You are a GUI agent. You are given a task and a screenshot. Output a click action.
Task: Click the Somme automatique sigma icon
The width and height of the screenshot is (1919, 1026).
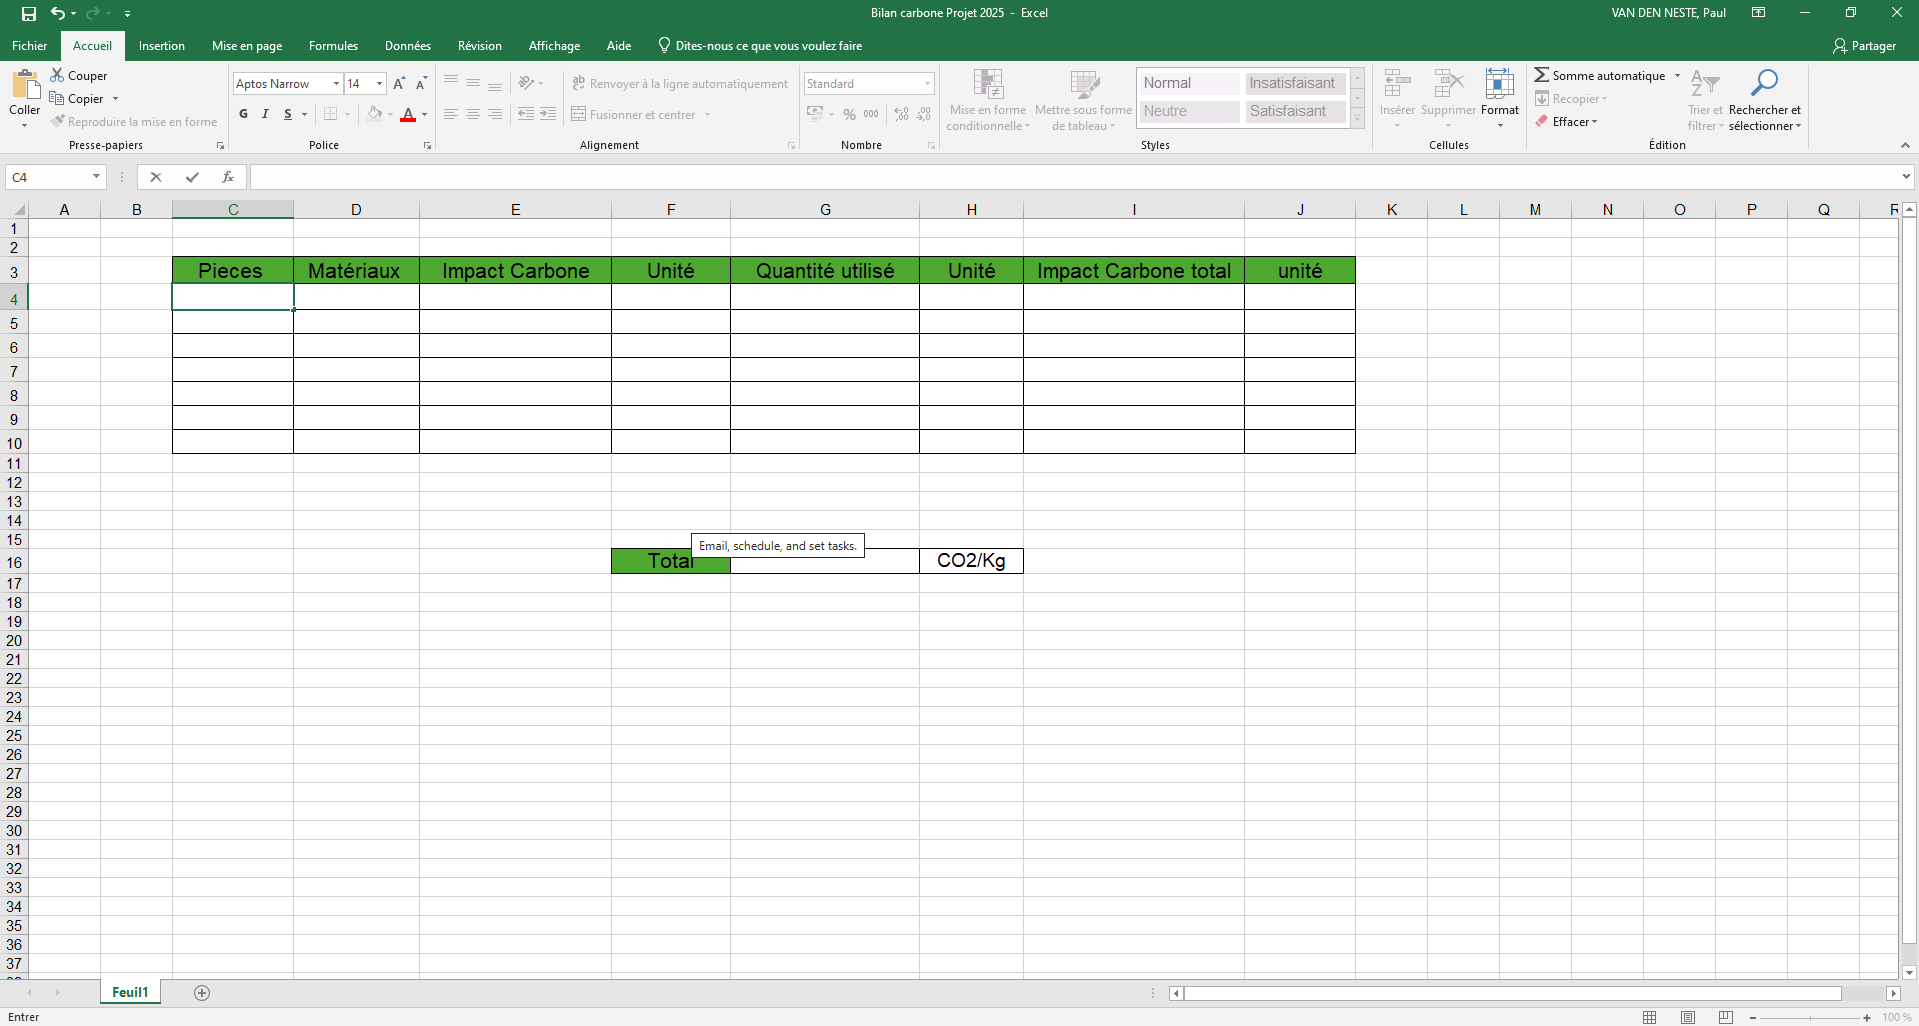click(x=1542, y=75)
